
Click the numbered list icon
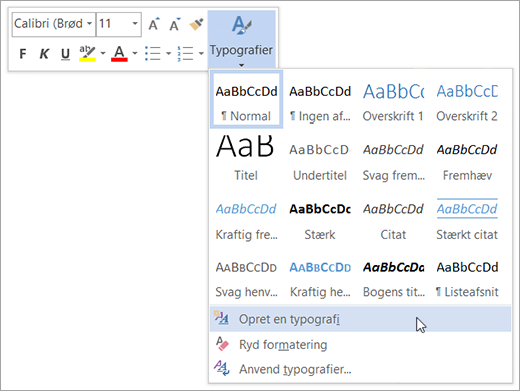pos(185,53)
